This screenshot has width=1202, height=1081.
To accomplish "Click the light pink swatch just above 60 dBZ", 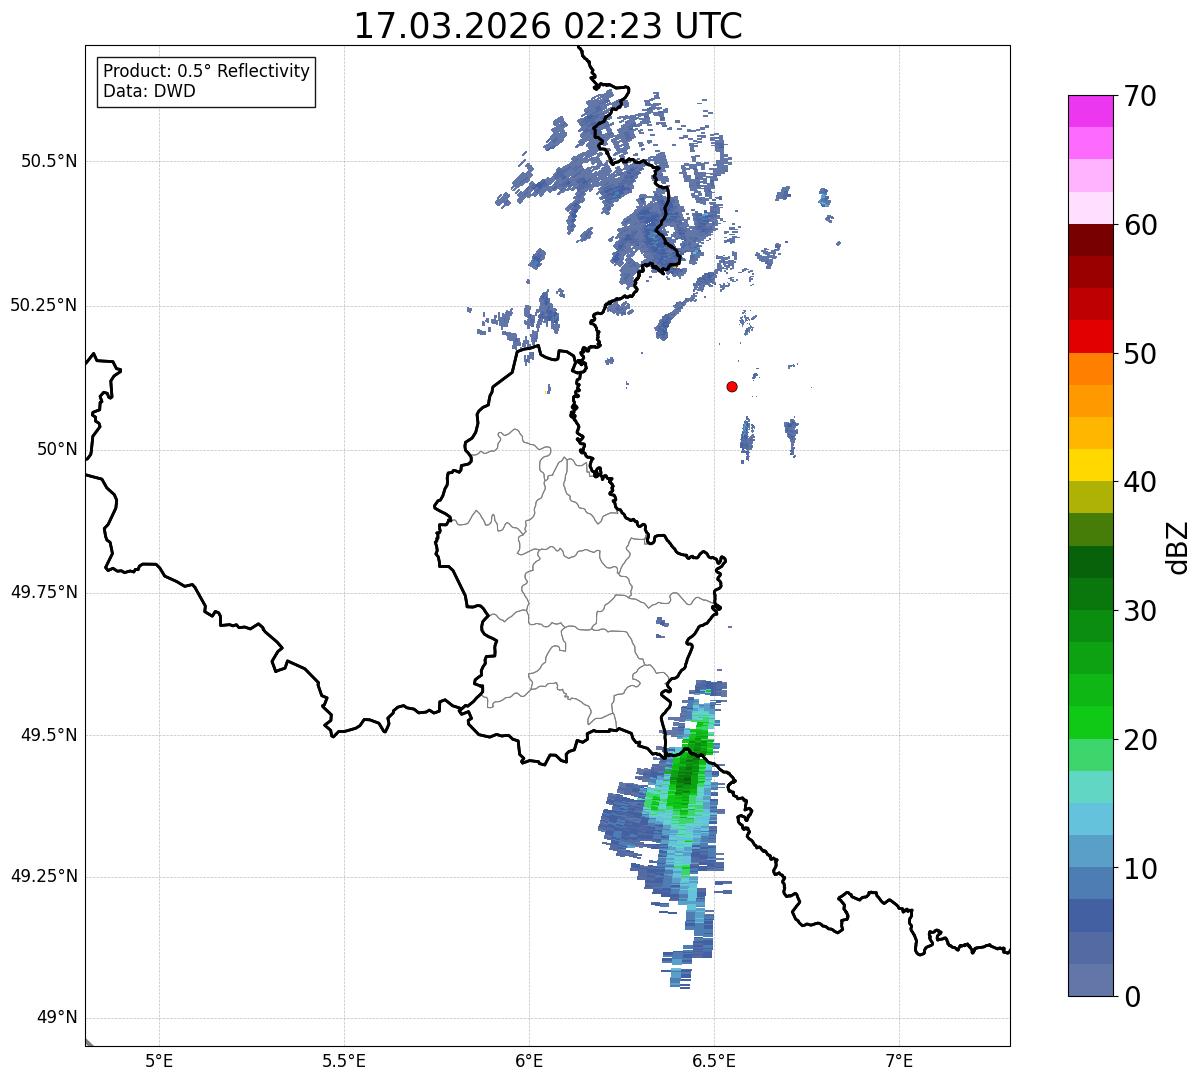I will [1091, 208].
